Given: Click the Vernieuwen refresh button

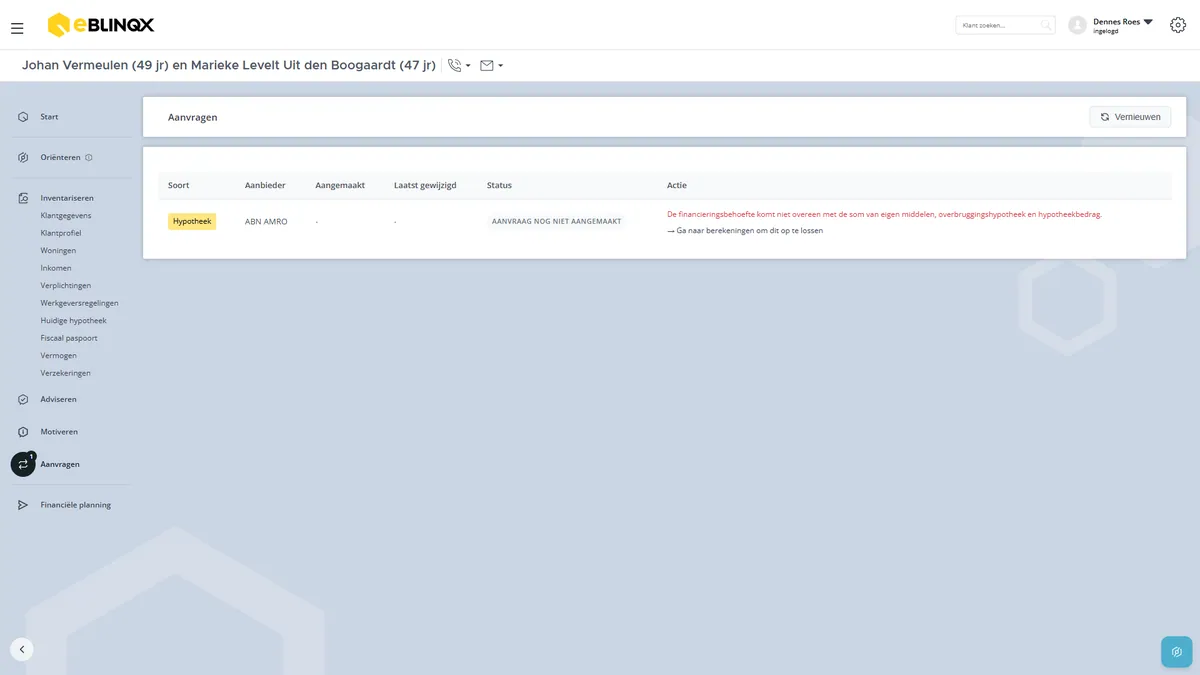Looking at the screenshot, I should click(x=1130, y=117).
